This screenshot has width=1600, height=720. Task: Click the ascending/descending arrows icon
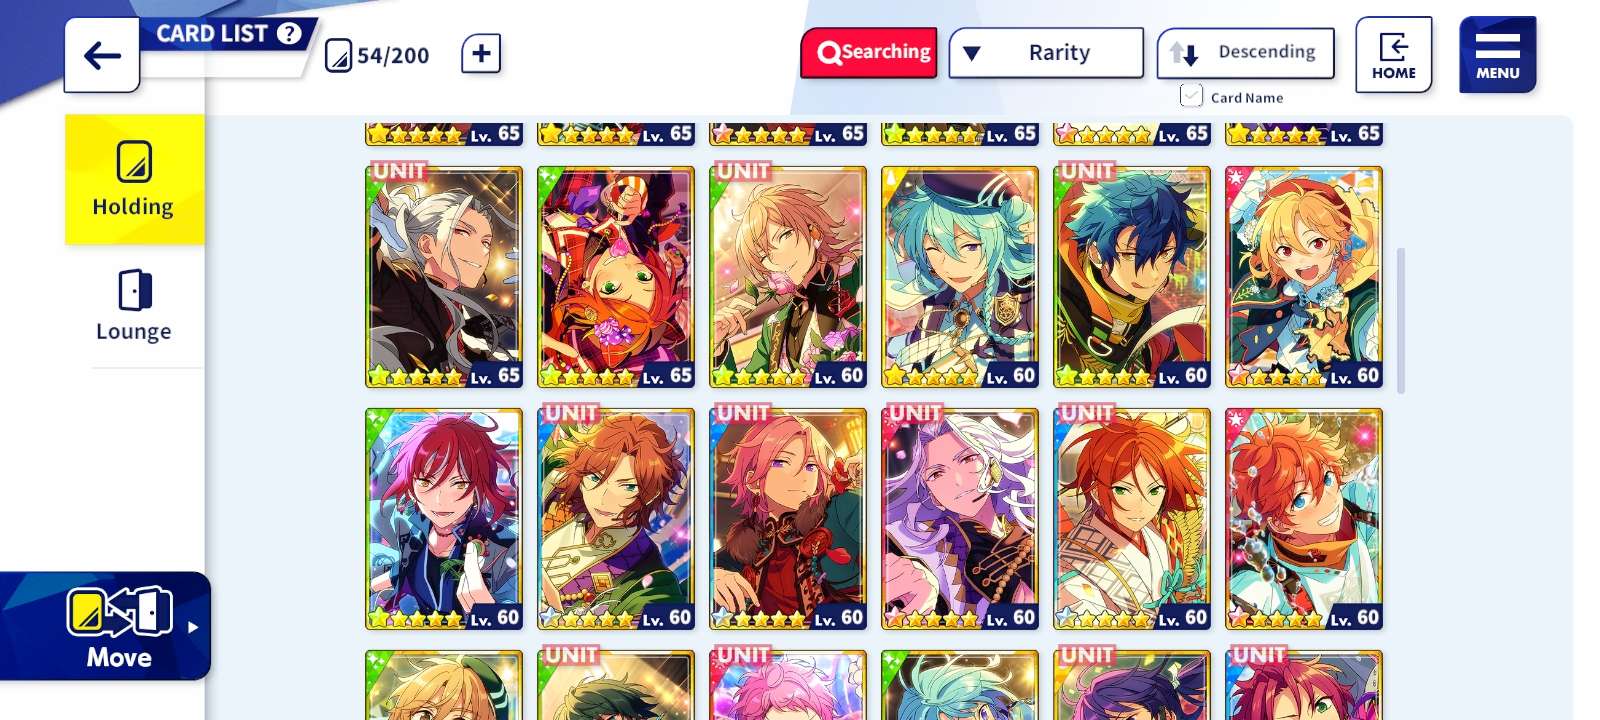click(1184, 53)
